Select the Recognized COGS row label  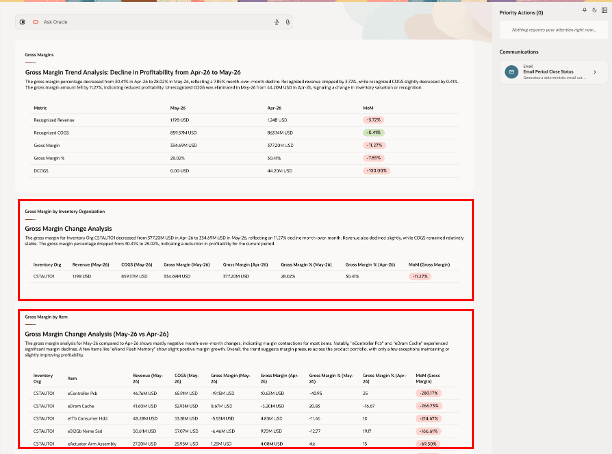pyautogui.click(x=51, y=133)
